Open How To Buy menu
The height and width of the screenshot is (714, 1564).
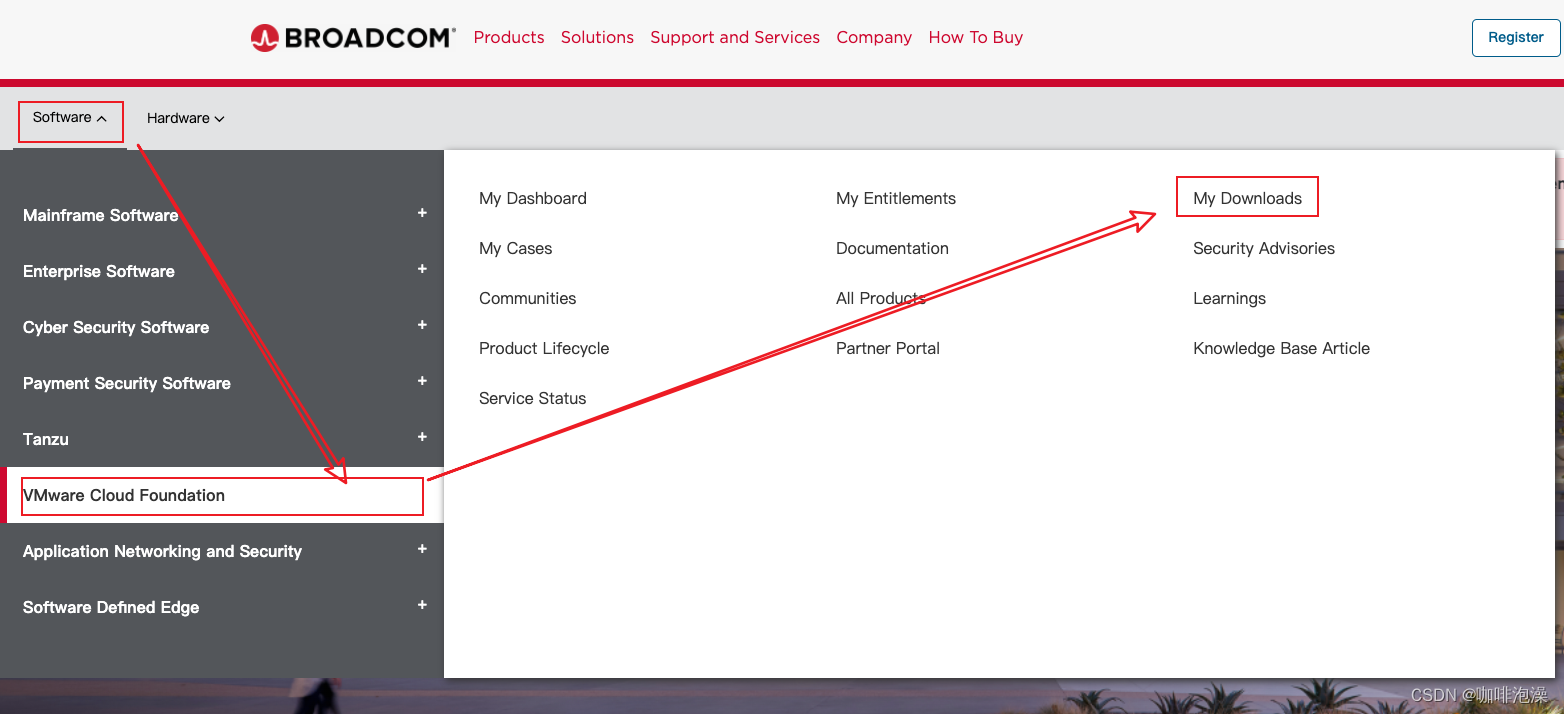[976, 37]
